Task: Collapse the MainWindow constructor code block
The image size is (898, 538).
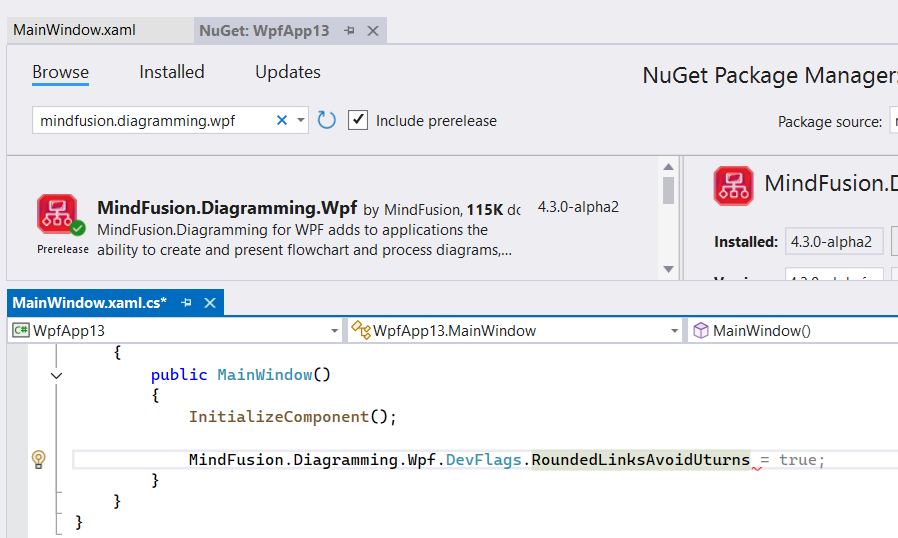Action: click(x=56, y=375)
